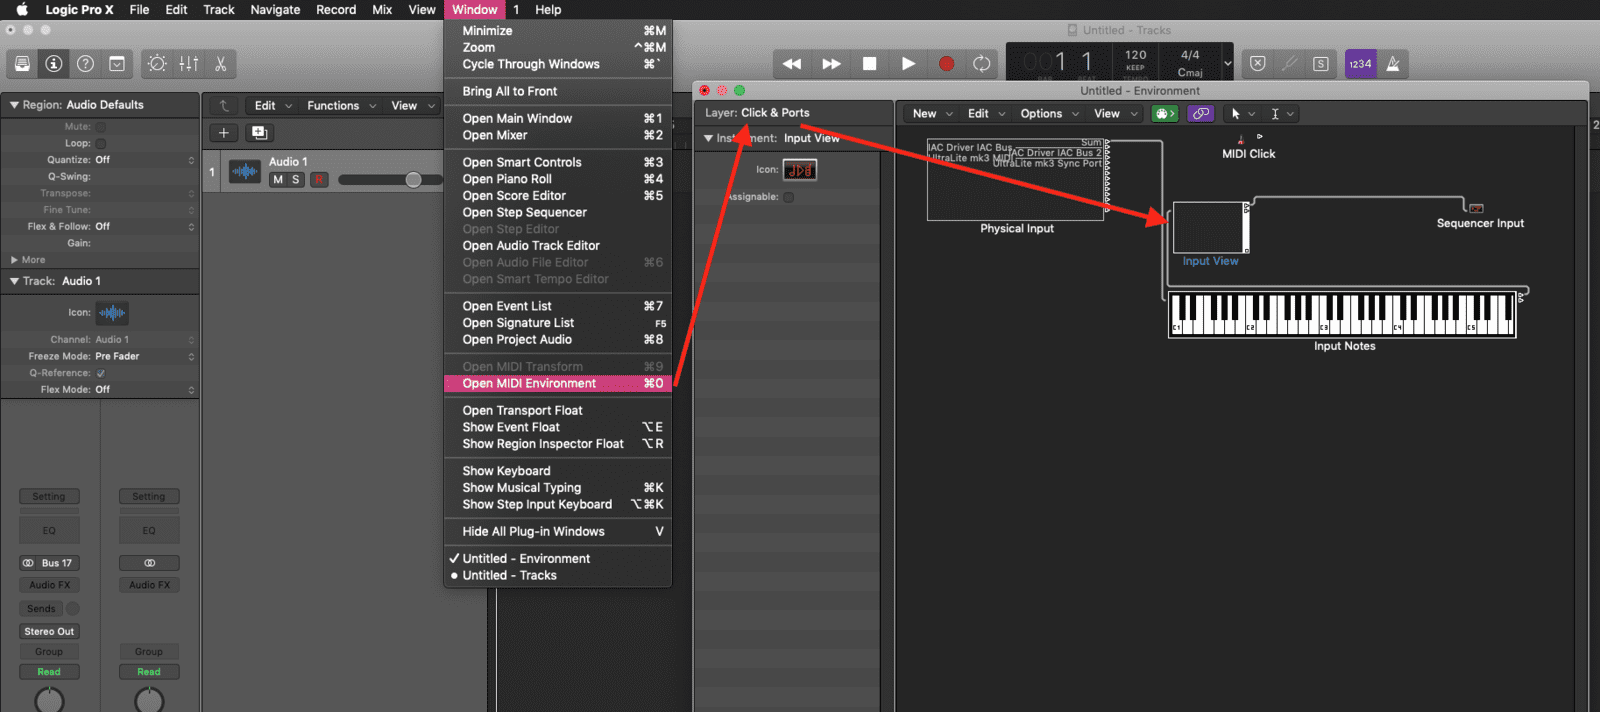Select the Pointer tool menu in Environment

coord(1243,114)
